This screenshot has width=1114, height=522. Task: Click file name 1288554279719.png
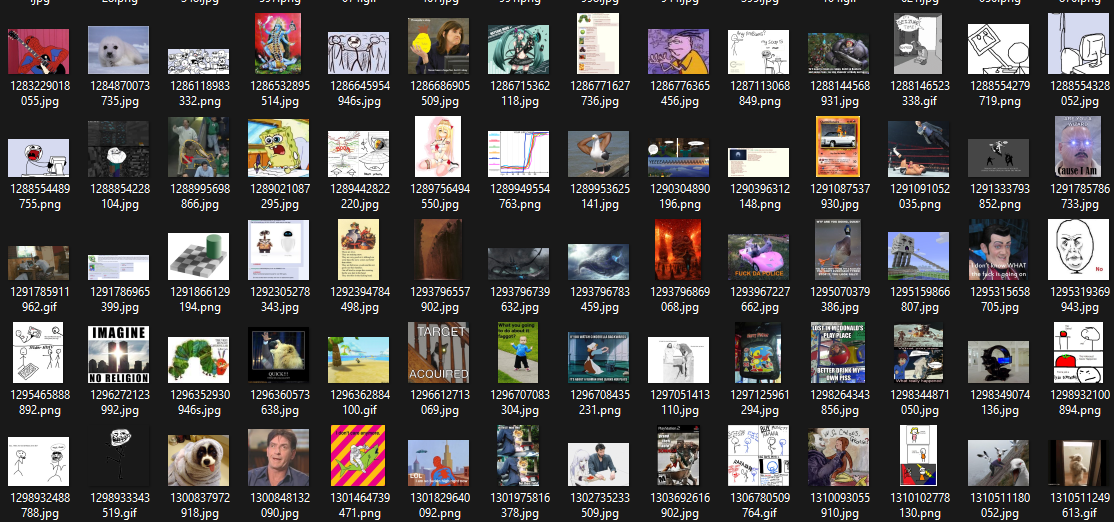998,94
